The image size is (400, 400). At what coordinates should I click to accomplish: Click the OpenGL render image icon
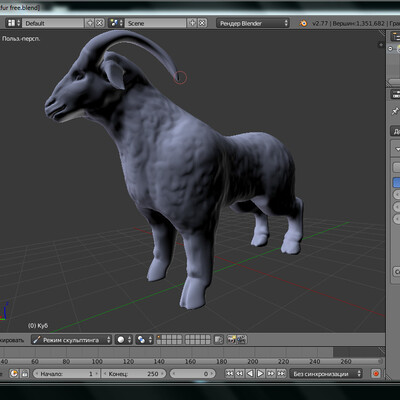tap(232, 340)
